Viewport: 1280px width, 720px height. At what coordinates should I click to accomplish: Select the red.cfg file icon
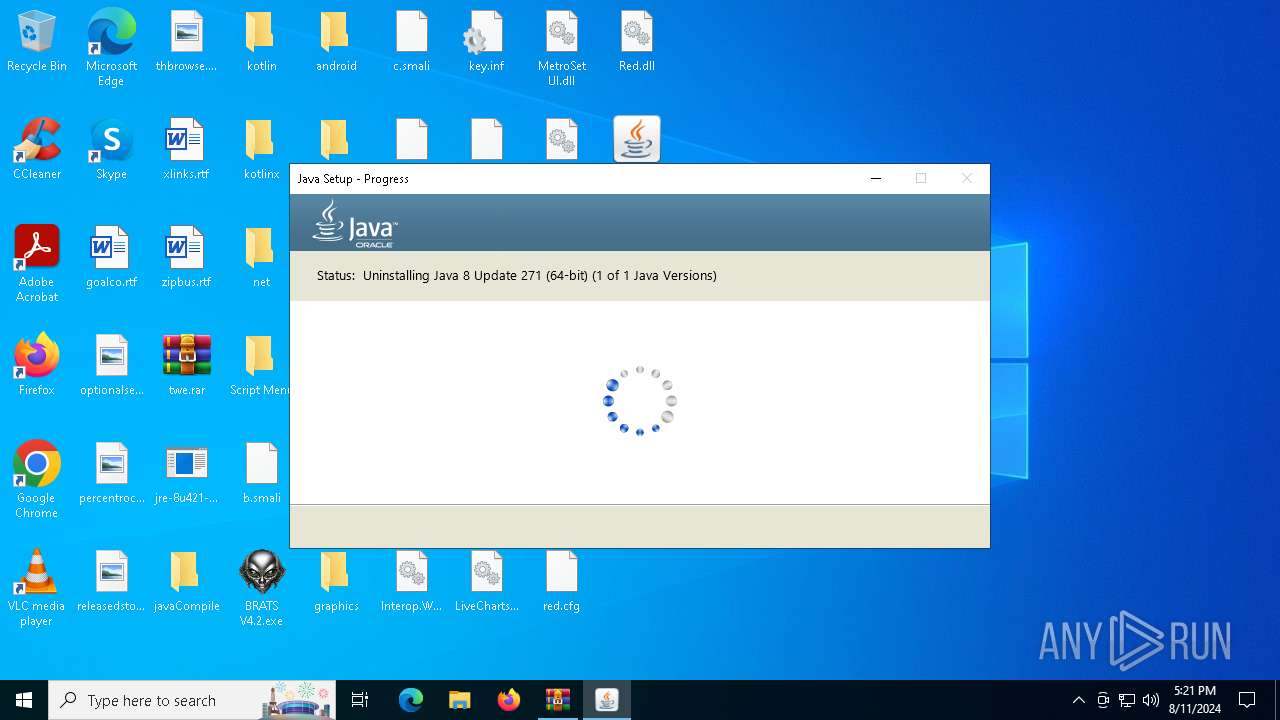(561, 581)
